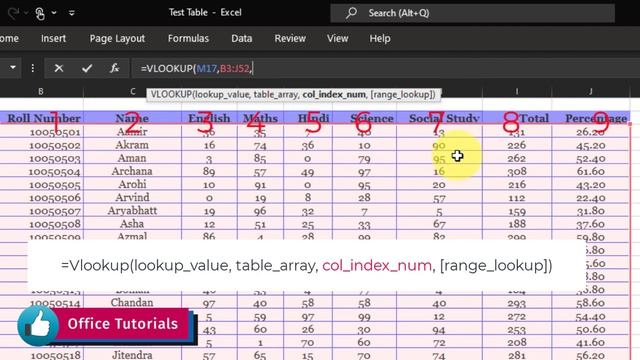Select the name cell Aman

(x=132, y=158)
